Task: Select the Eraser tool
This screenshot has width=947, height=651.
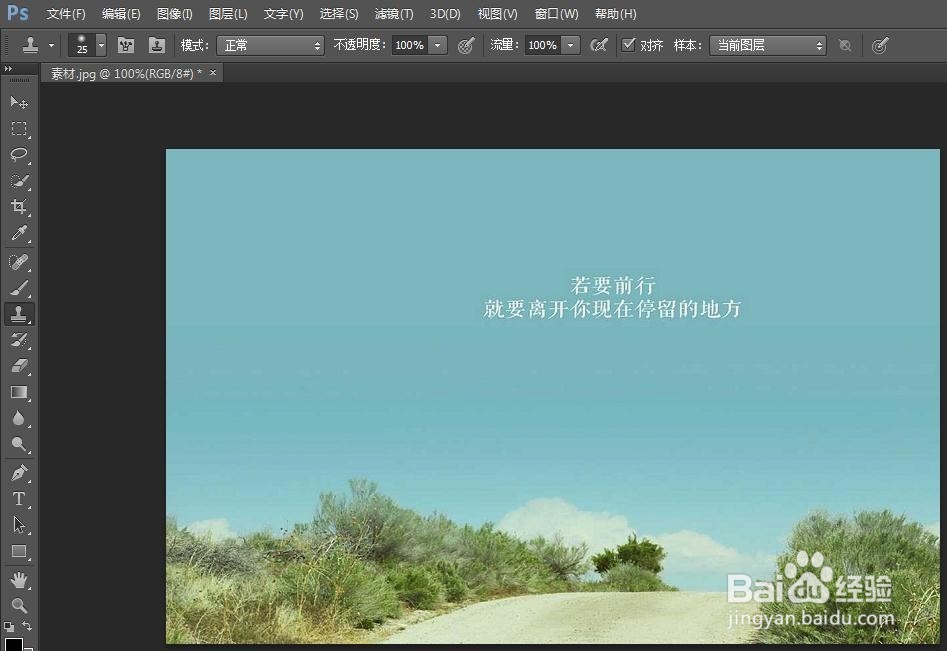Action: point(19,366)
